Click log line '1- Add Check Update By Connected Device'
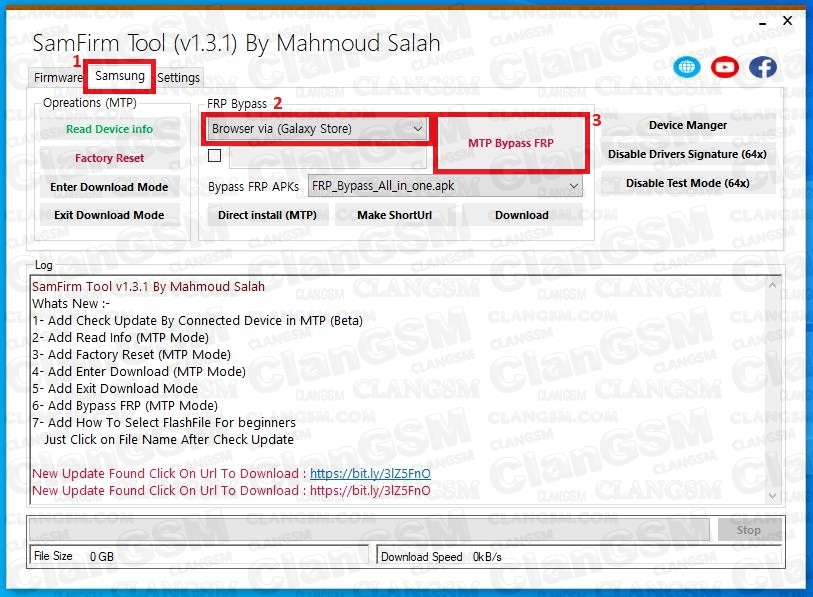Screen dimensions: 813x597 [x=198, y=321]
